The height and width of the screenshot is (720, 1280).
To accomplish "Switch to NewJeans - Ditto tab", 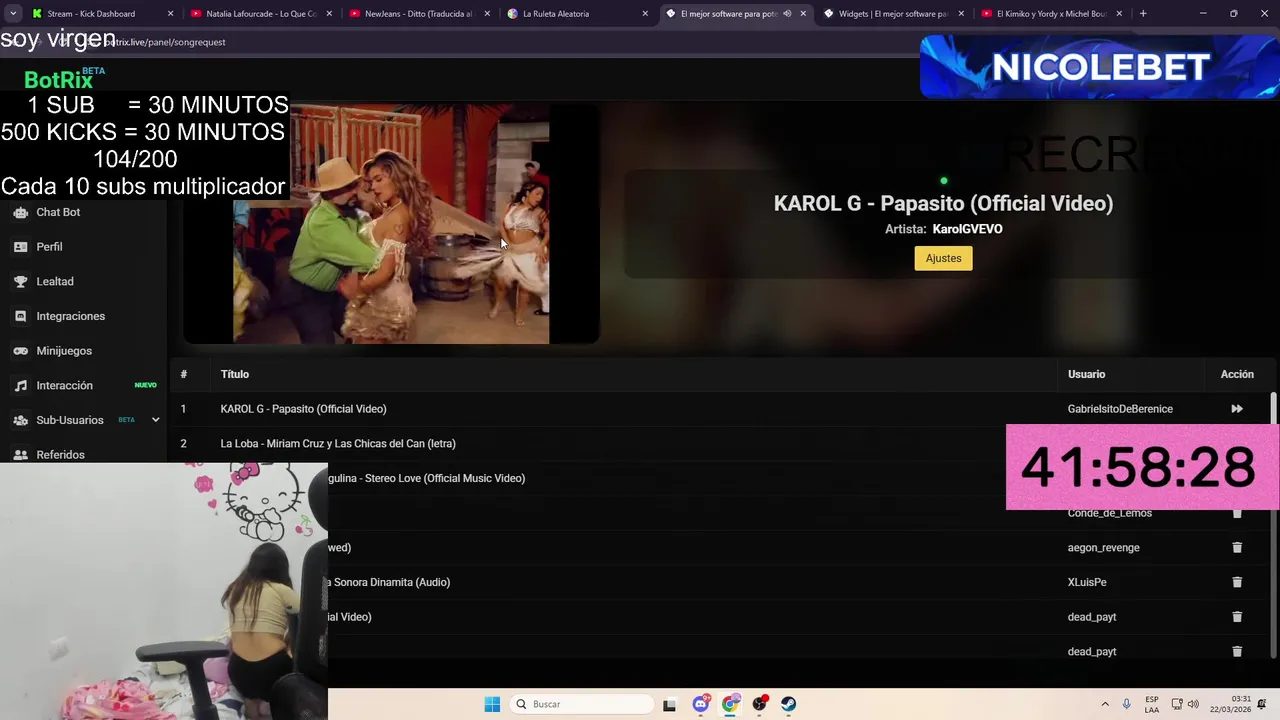I will click(x=418, y=14).
